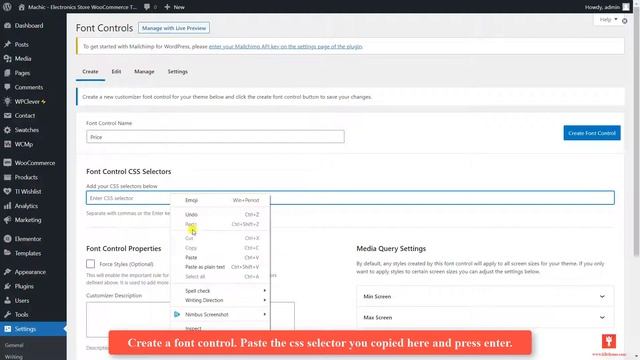Click the Swatches gear icon in sidebar
640x360 pixels.
(x=7, y=130)
